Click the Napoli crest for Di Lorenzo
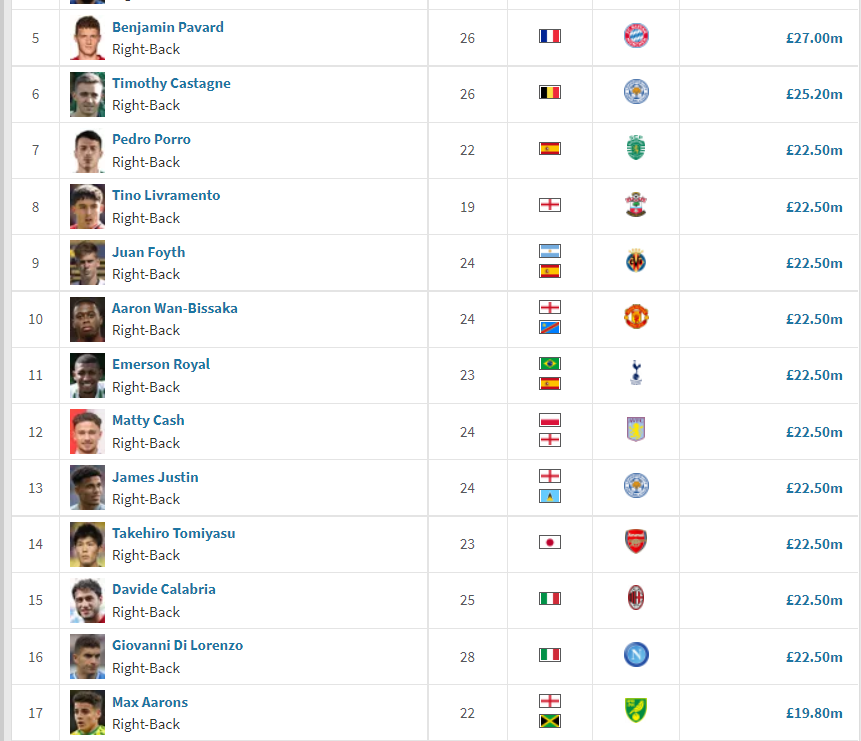861x741 pixels. click(x=636, y=655)
